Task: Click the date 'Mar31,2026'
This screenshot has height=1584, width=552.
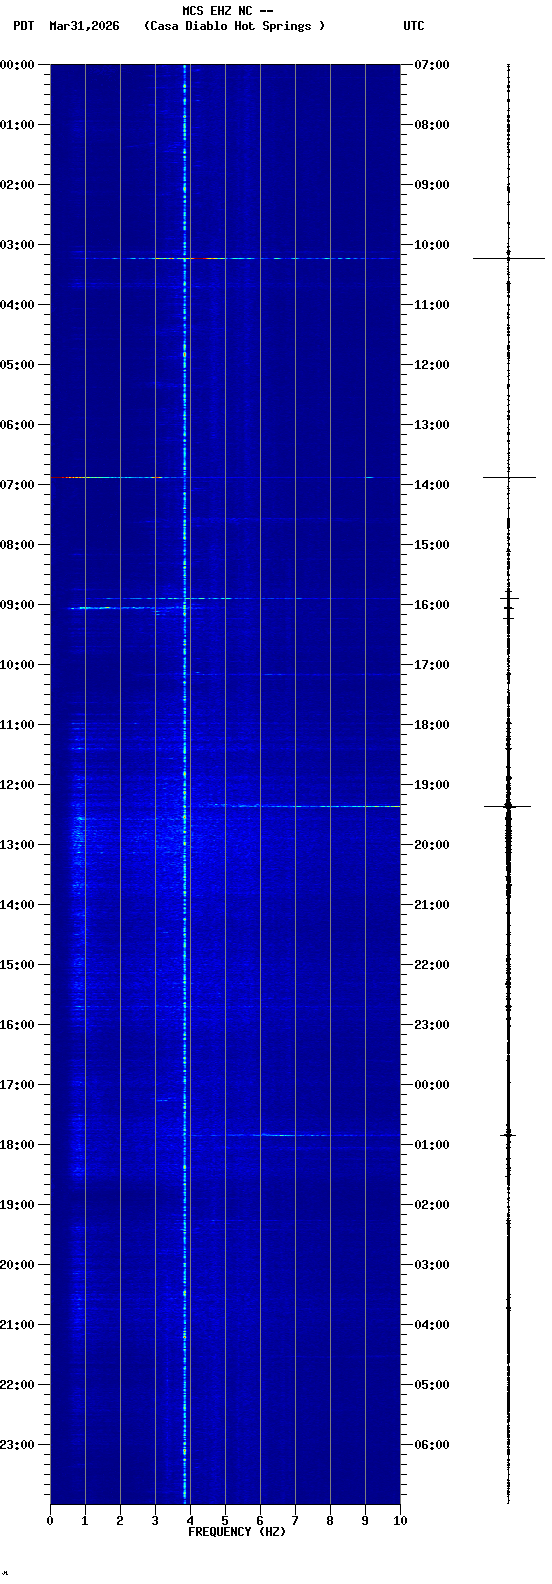Action: point(84,26)
